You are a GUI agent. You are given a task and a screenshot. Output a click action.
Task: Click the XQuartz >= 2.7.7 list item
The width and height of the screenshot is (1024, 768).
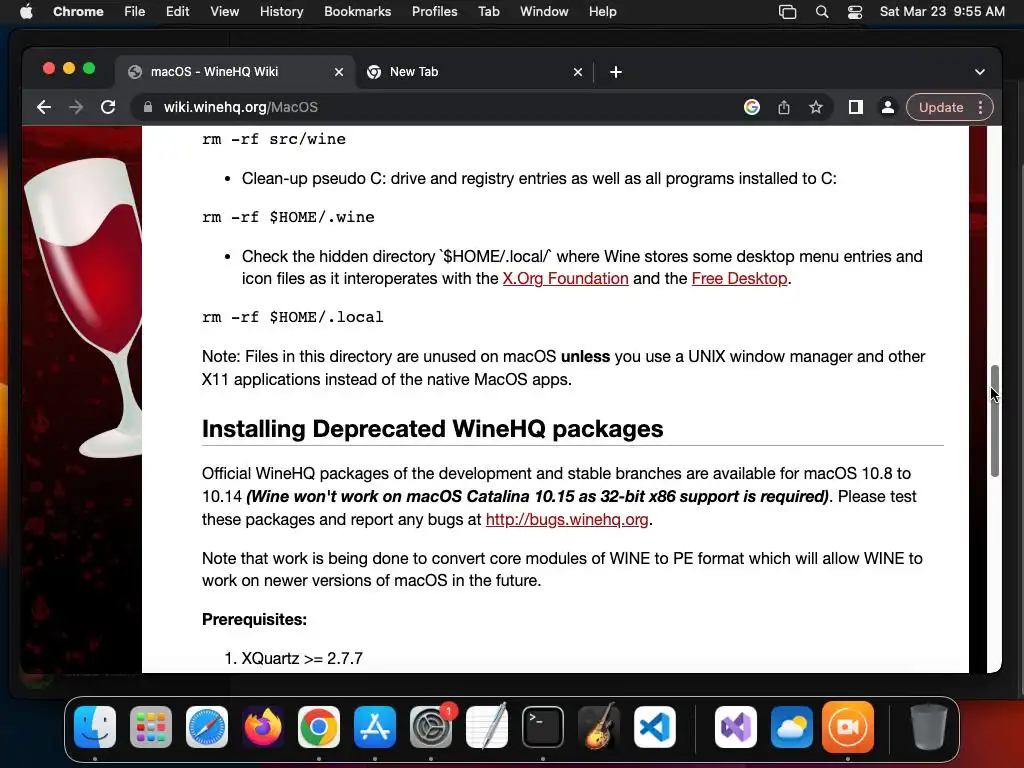coord(302,659)
